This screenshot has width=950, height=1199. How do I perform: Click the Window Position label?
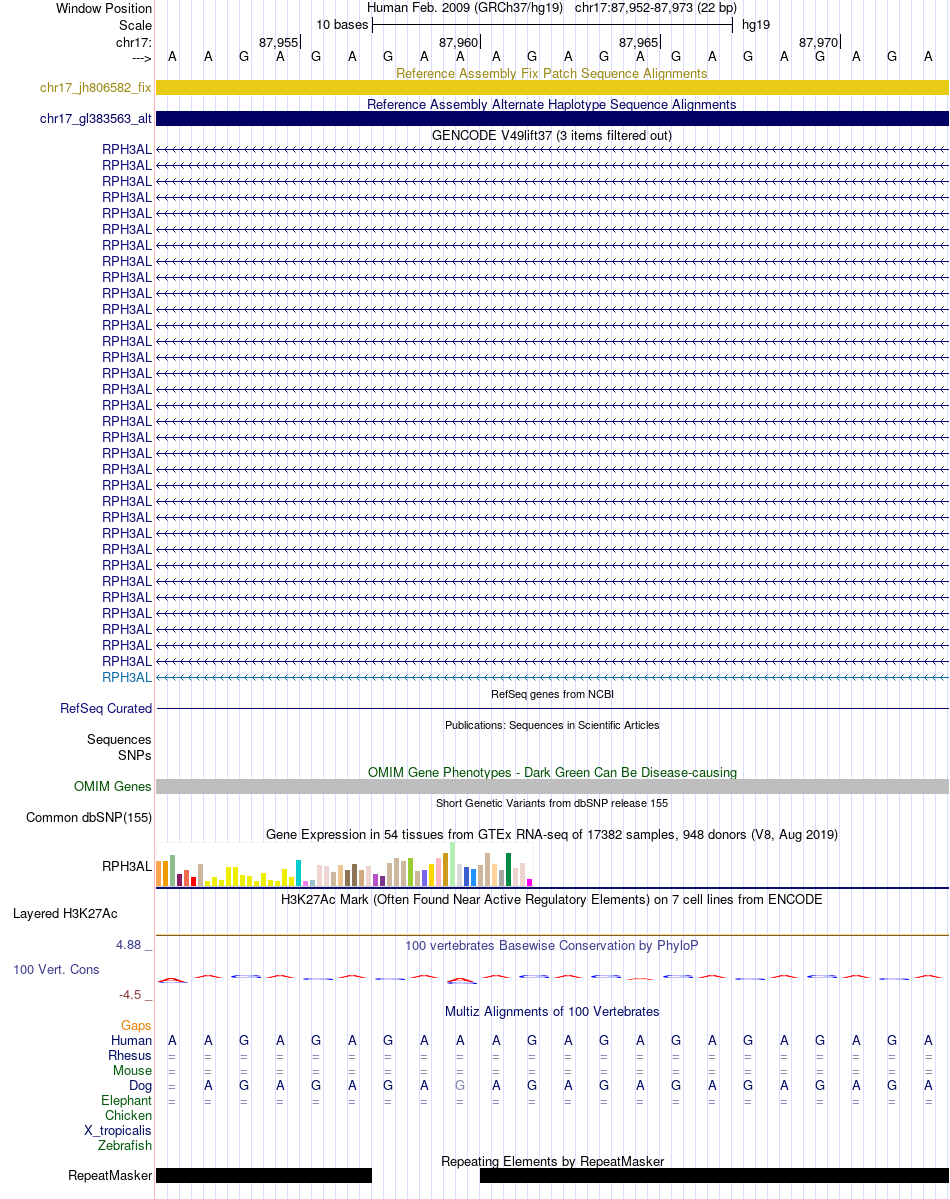pyautogui.click(x=103, y=8)
